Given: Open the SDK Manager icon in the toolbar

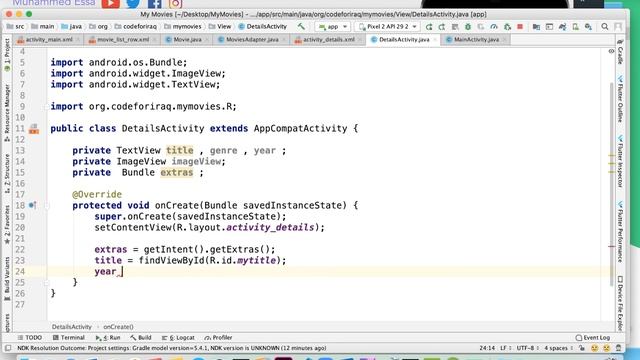Looking at the screenshot, I should pos(589,27).
